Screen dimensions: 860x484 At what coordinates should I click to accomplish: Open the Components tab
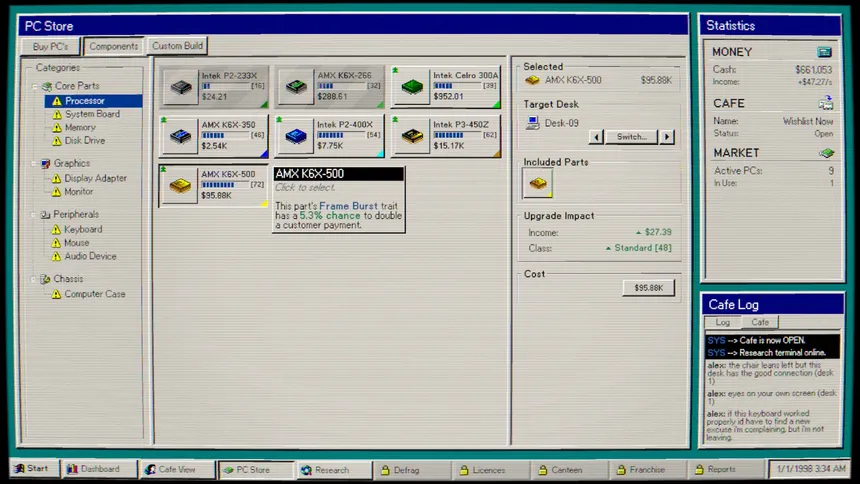point(114,47)
